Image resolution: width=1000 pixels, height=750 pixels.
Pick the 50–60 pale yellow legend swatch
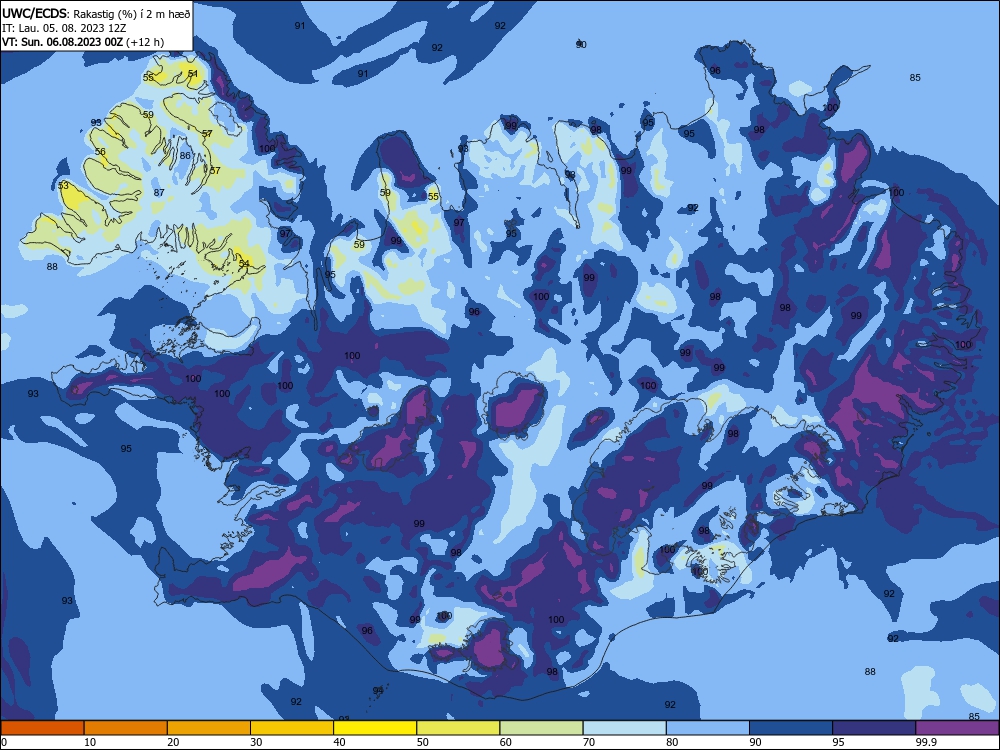click(x=458, y=728)
